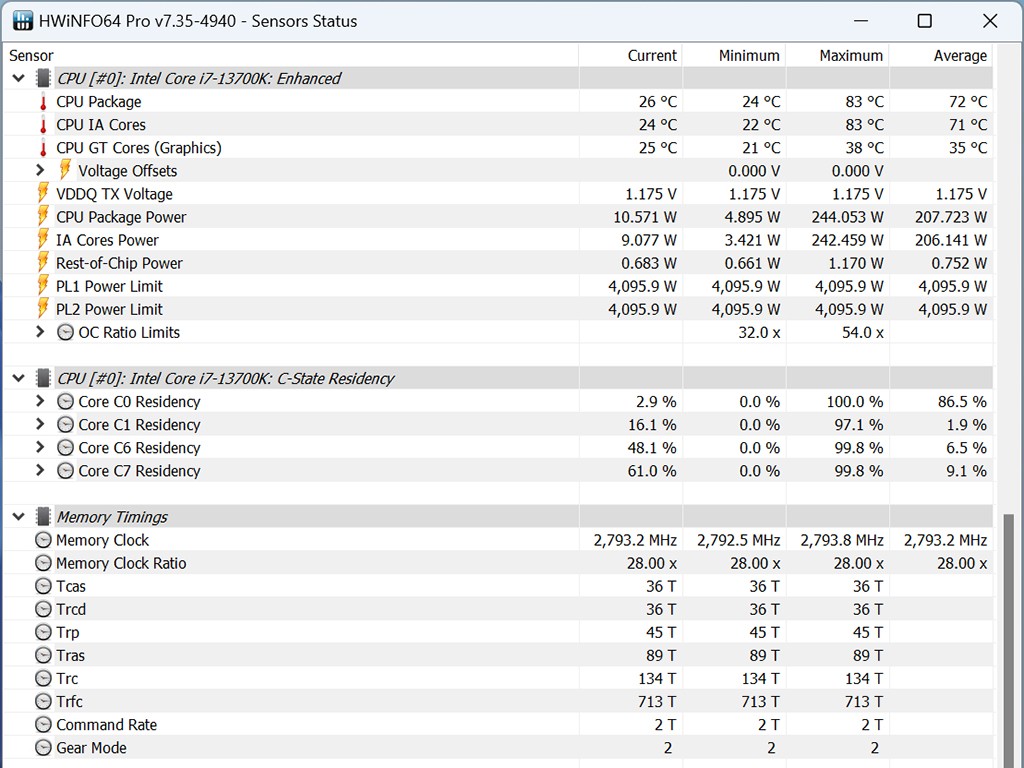
Task: Click the Memory Timings chip icon
Action: point(43,517)
